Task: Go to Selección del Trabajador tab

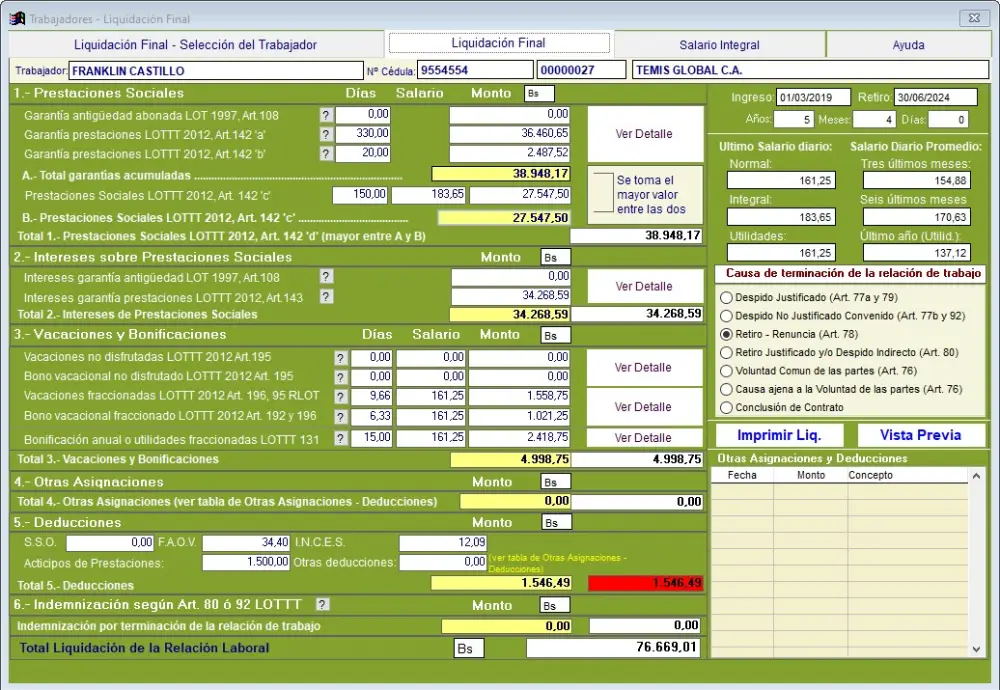Action: (x=195, y=45)
